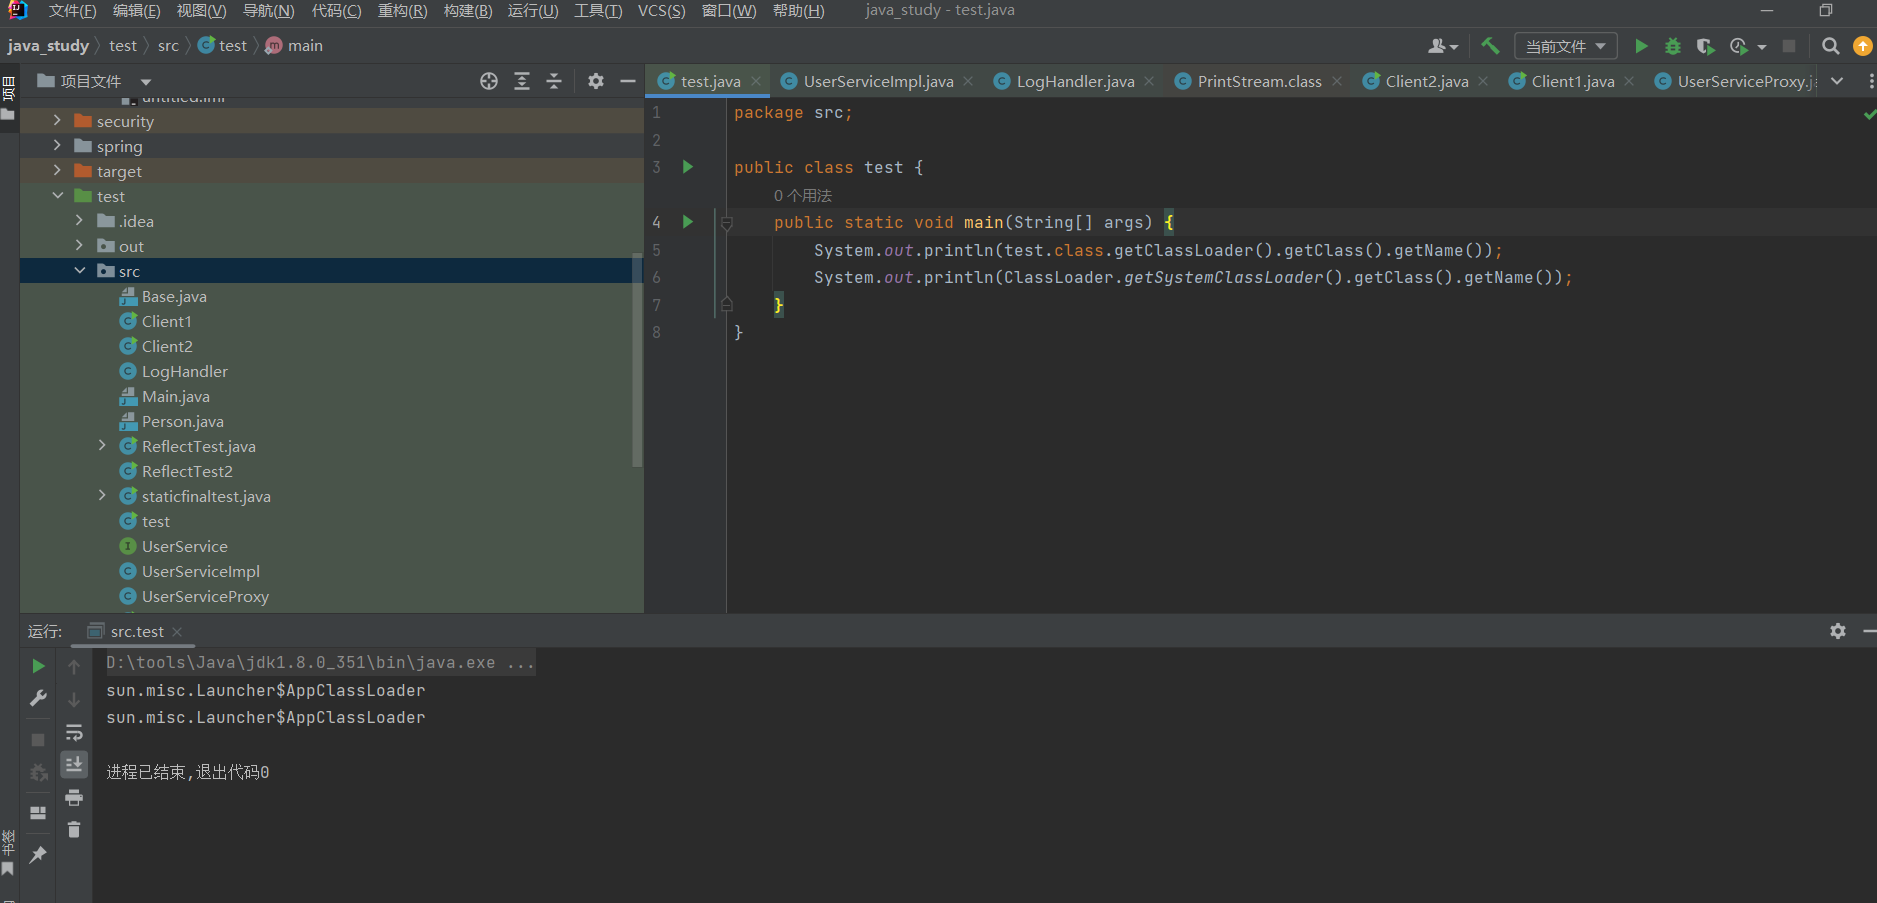Open run configuration wrench in Run panel
This screenshot has width=1877, height=903.
click(38, 698)
